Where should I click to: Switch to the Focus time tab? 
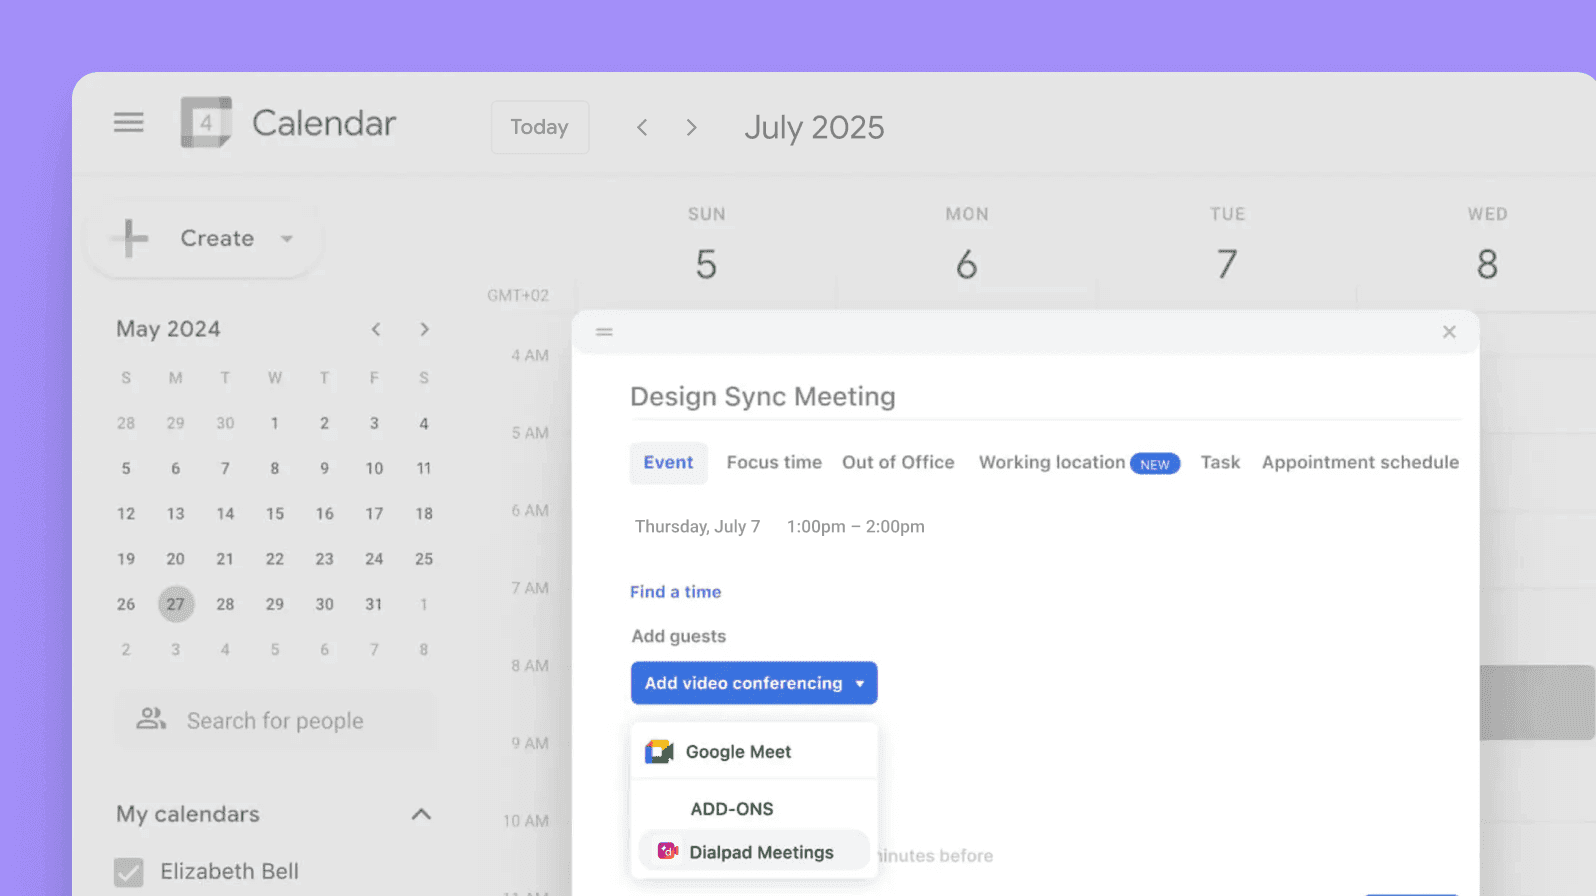(x=774, y=463)
